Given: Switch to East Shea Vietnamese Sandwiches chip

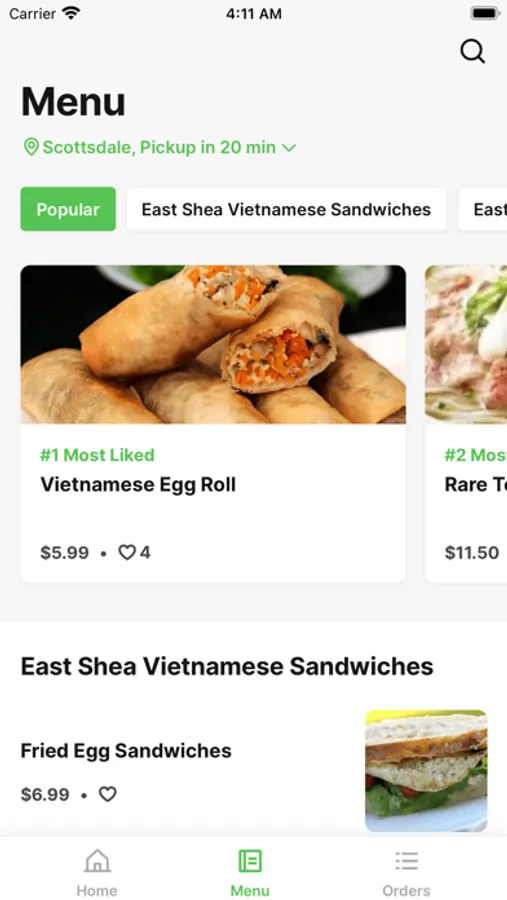Looking at the screenshot, I should coord(287,209).
